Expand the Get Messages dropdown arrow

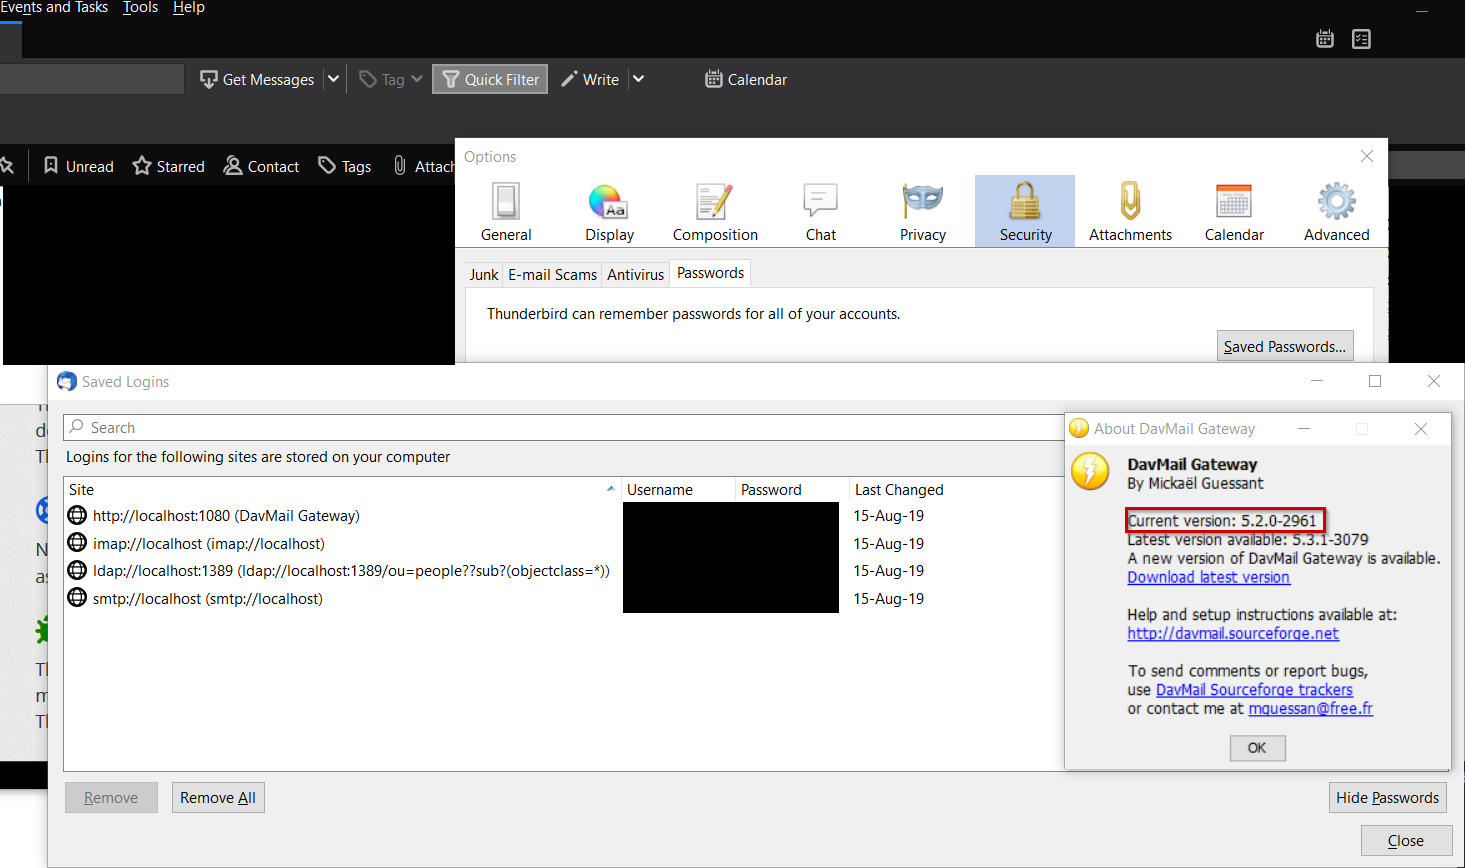tap(333, 78)
